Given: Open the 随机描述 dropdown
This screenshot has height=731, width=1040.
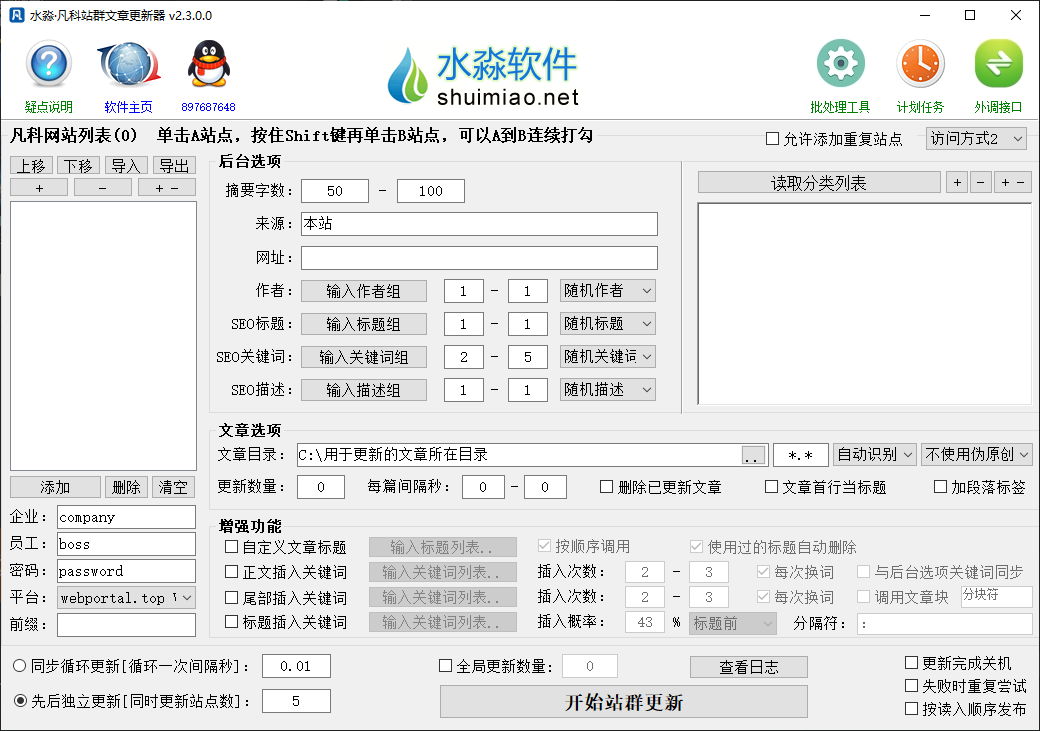Looking at the screenshot, I should 608,390.
